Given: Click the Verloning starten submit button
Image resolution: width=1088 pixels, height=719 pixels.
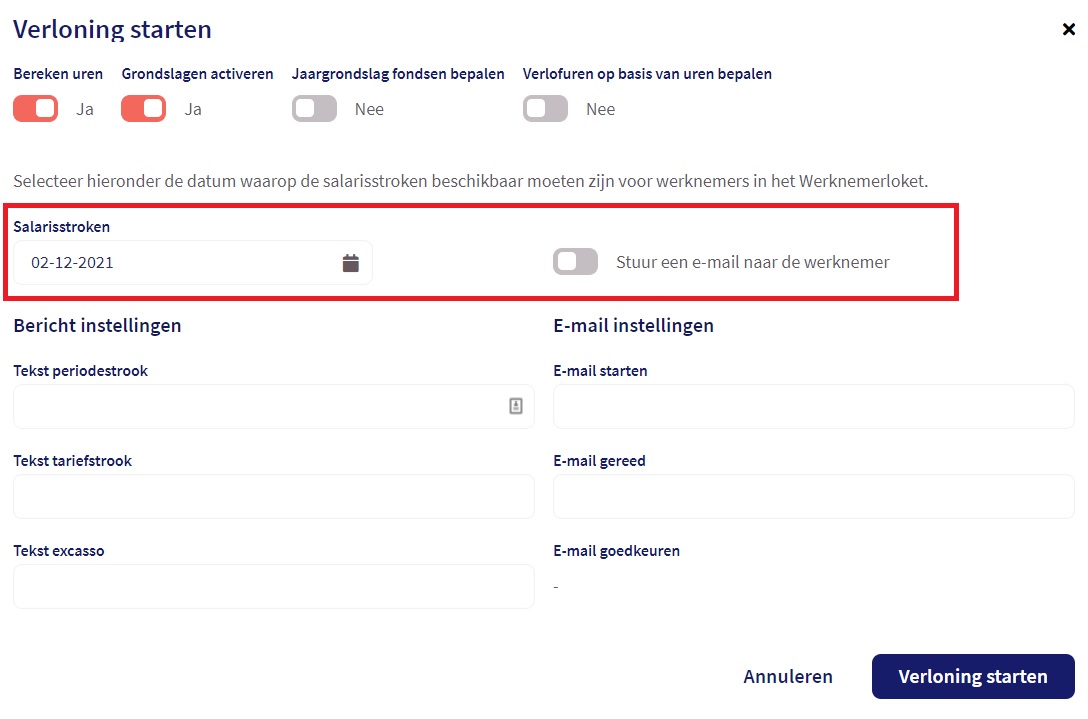Looking at the screenshot, I should 972,676.
